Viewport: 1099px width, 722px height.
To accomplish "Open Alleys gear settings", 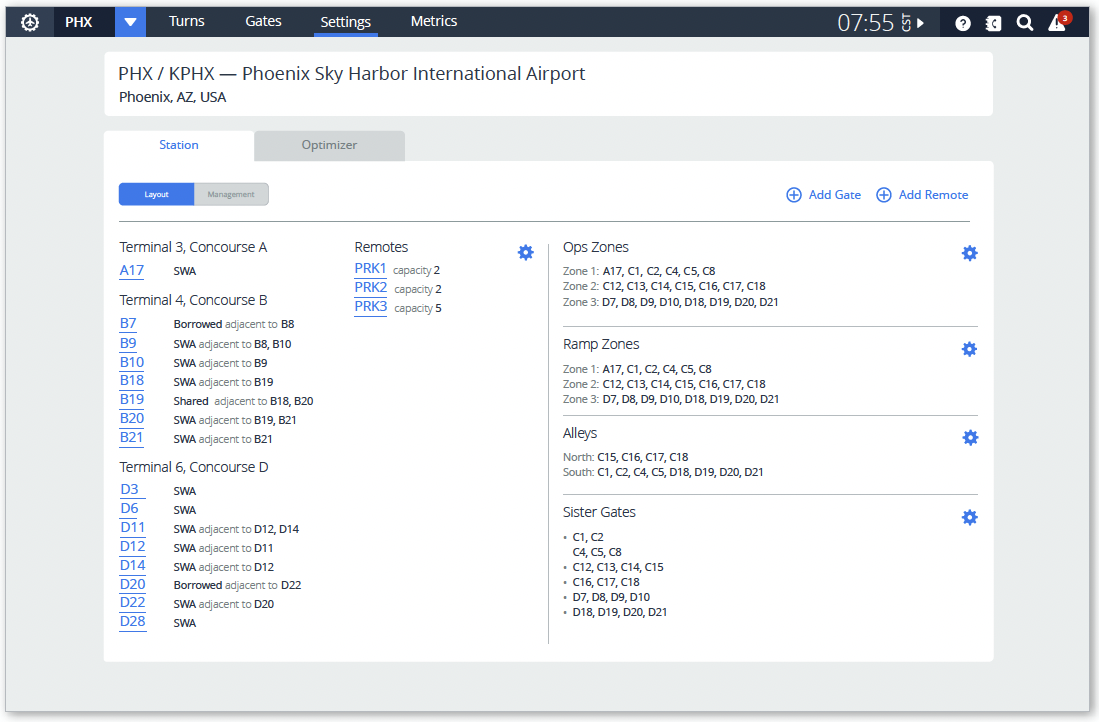I will (x=969, y=437).
